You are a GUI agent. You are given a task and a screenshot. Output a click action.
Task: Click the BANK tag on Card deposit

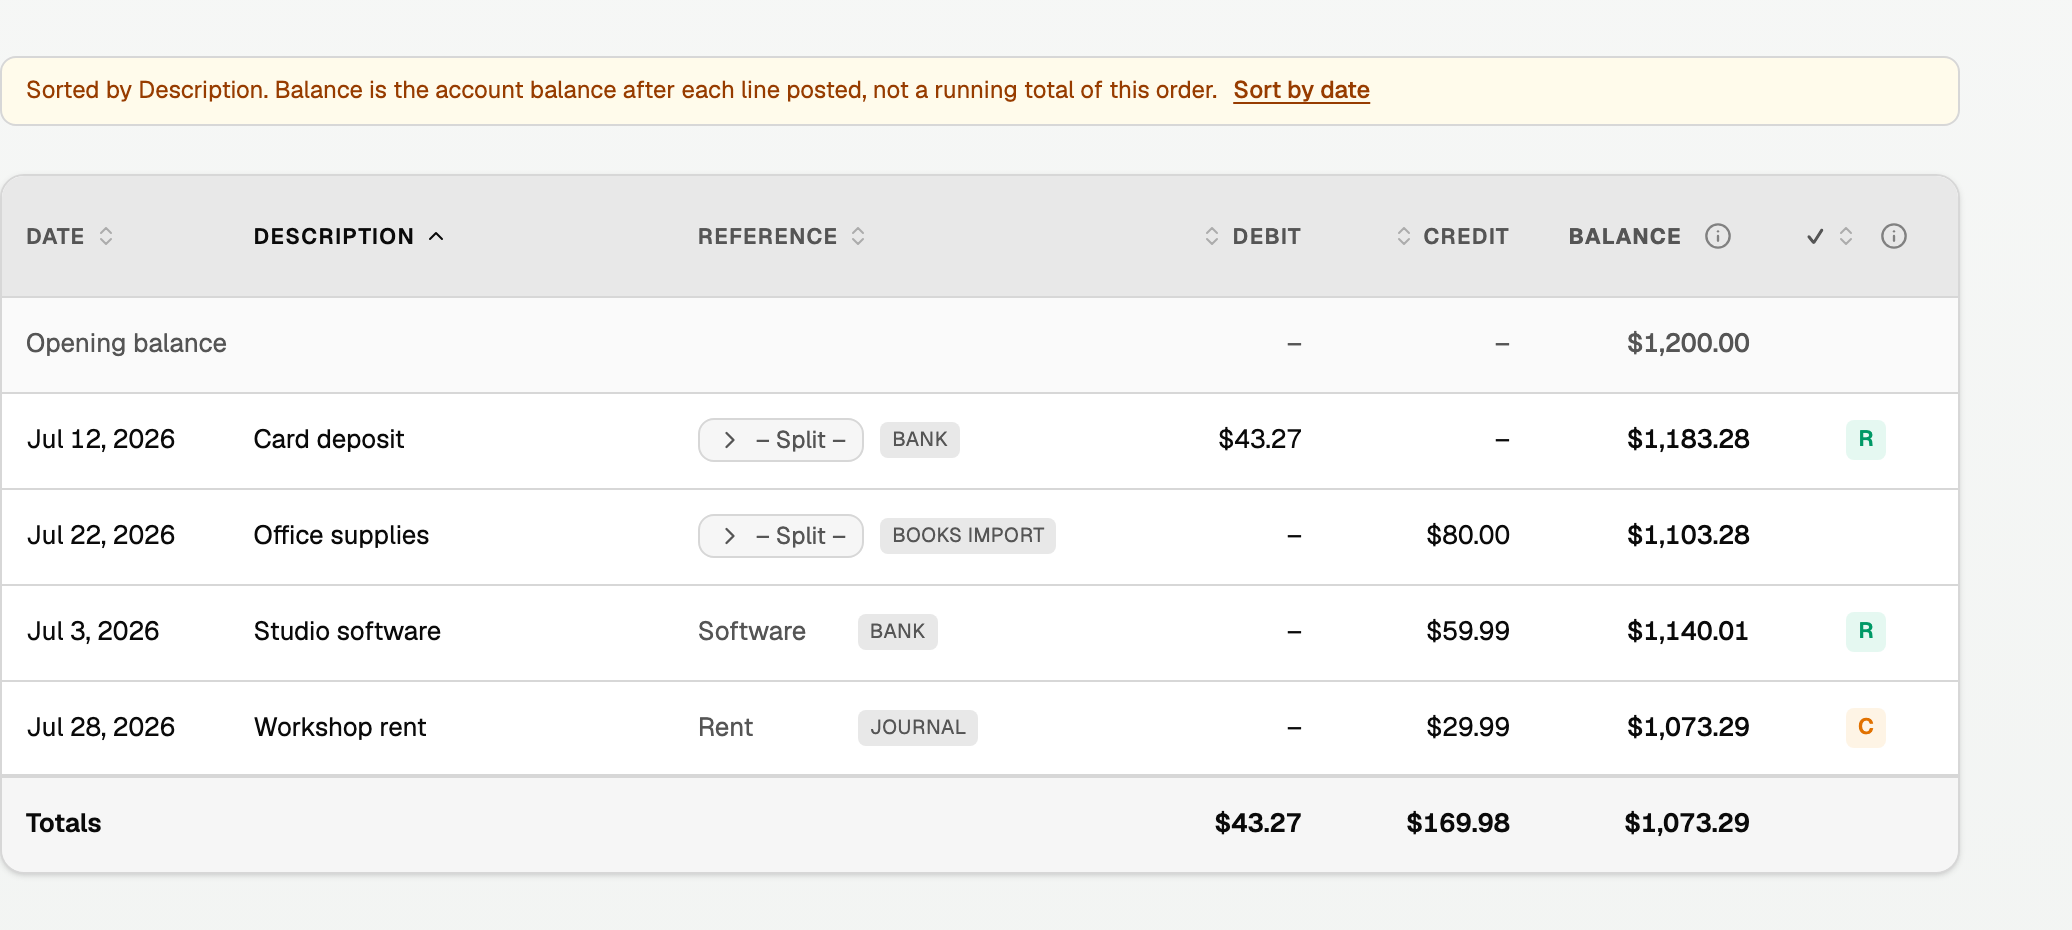coord(920,440)
